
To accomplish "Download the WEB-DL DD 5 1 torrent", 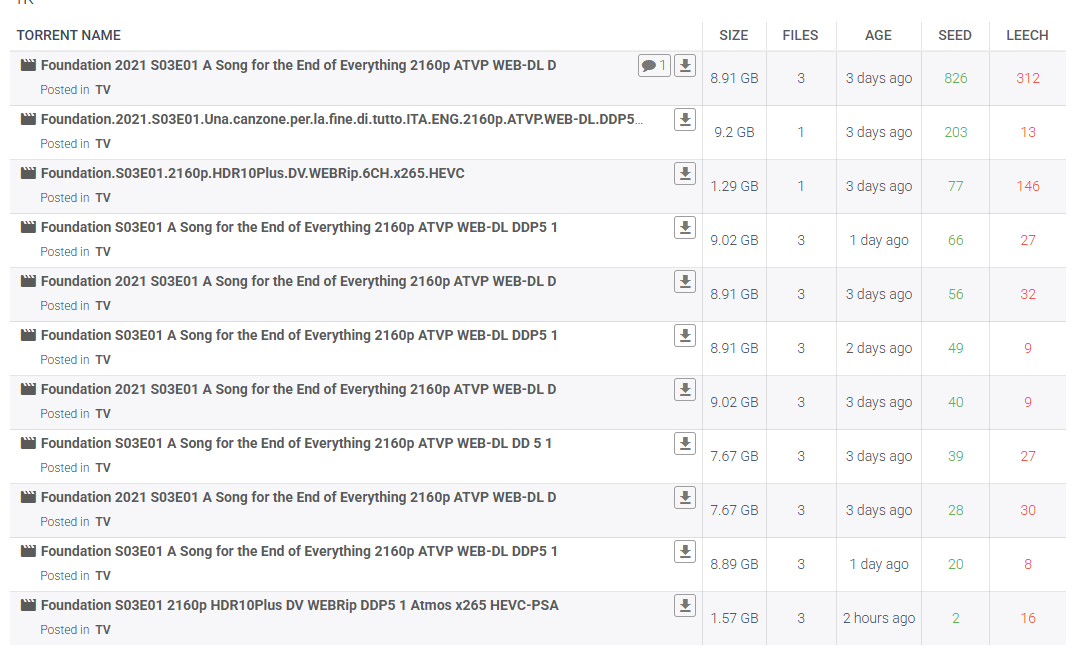I will (x=685, y=444).
